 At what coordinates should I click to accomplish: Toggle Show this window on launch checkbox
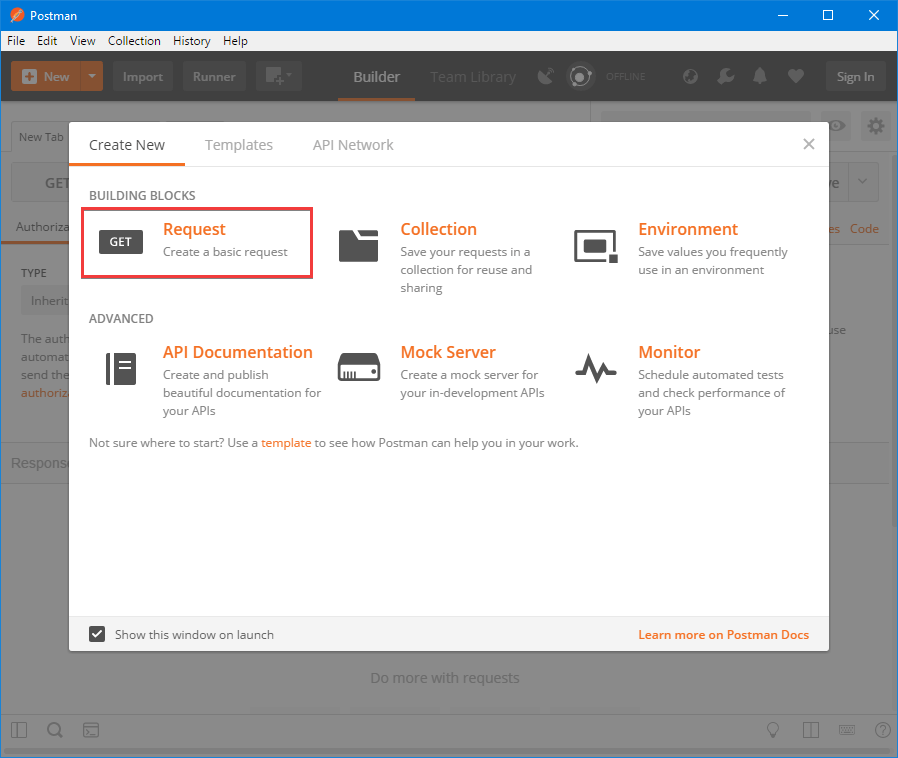97,634
